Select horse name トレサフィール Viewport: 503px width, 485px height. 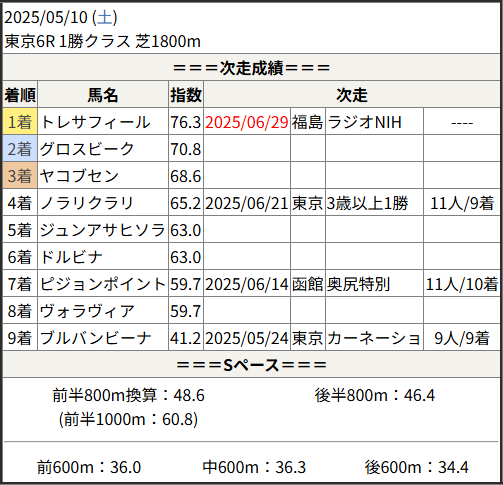point(95,122)
